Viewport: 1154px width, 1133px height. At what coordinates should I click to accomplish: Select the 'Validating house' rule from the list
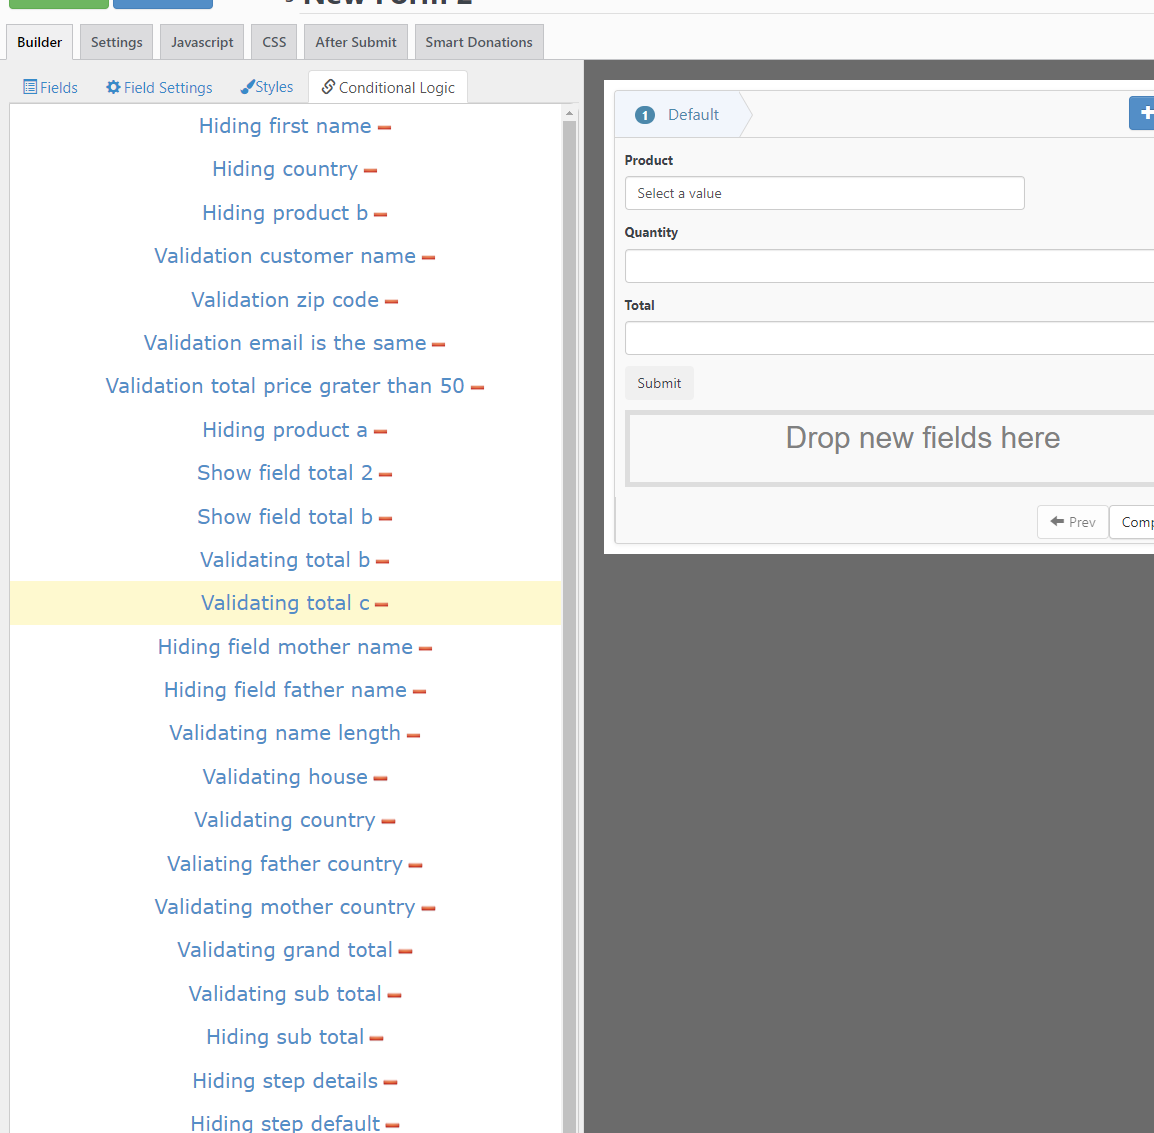click(x=285, y=776)
